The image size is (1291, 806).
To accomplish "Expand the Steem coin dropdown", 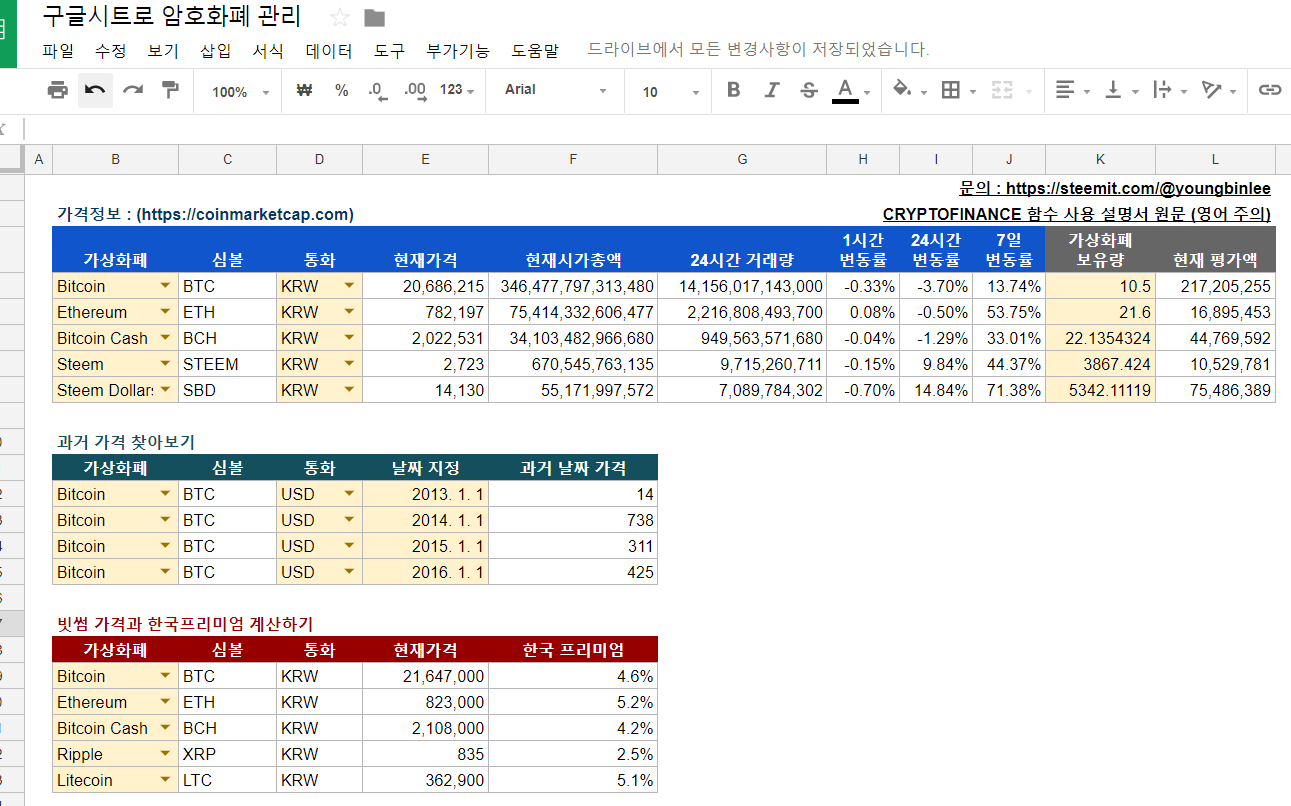I will (165, 364).
